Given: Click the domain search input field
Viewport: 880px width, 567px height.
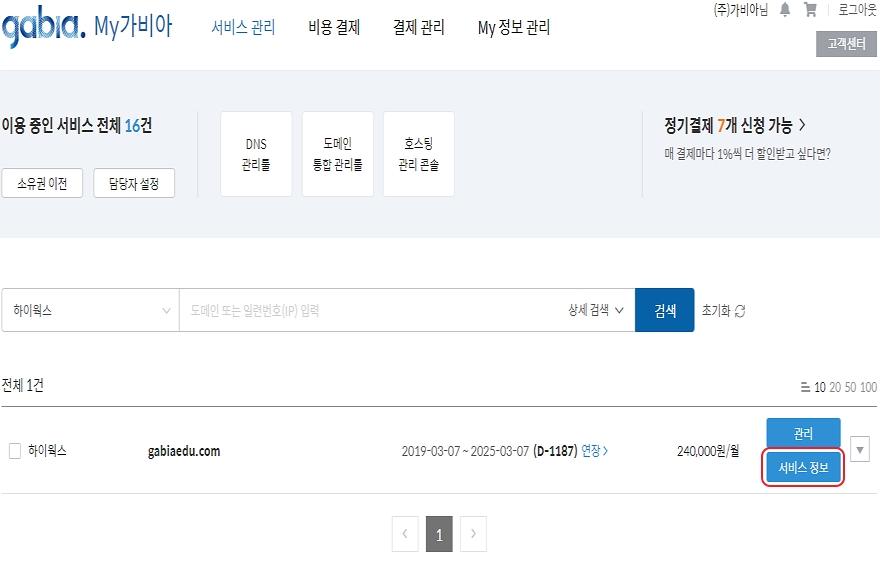Looking at the screenshot, I should click(x=370, y=311).
